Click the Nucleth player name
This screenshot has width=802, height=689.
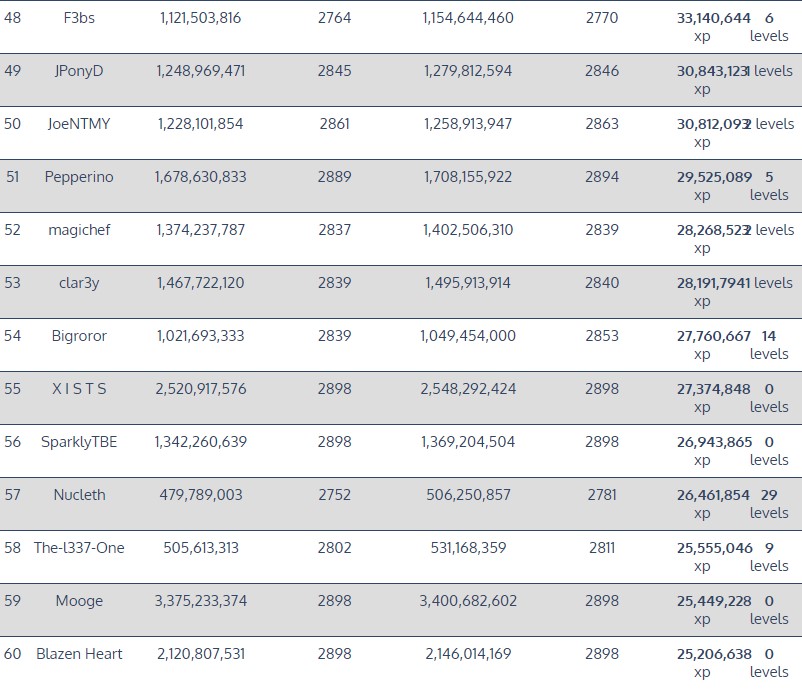pyautogui.click(x=79, y=495)
